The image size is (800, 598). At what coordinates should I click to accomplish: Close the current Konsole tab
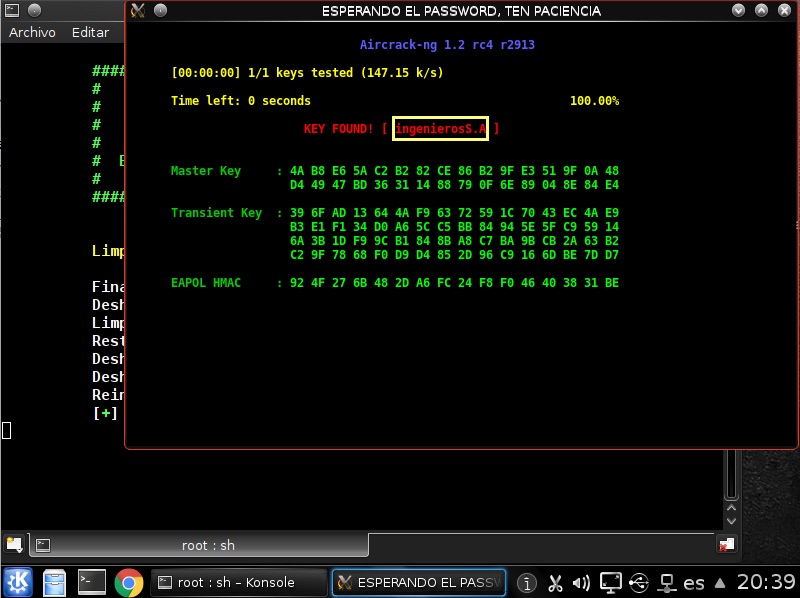point(727,545)
